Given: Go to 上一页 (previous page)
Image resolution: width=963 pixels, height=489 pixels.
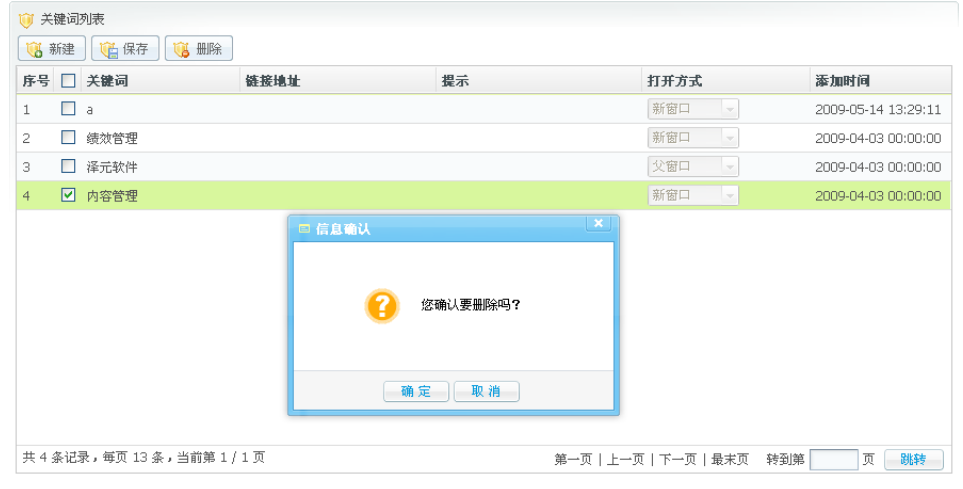Looking at the screenshot, I should (x=625, y=460).
